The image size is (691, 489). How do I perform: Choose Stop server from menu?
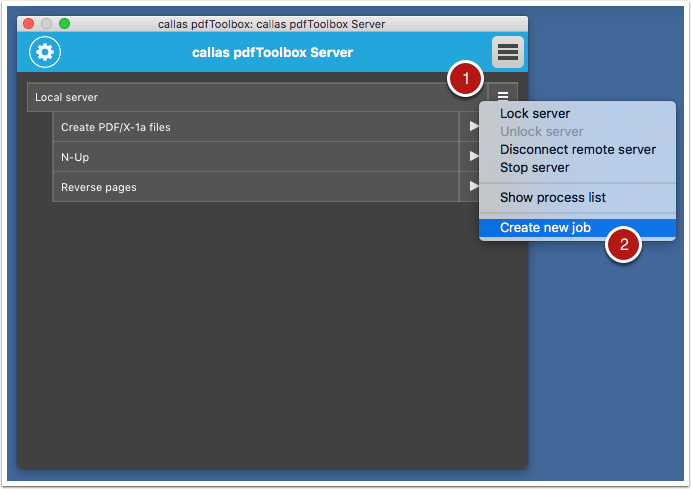click(x=577, y=168)
